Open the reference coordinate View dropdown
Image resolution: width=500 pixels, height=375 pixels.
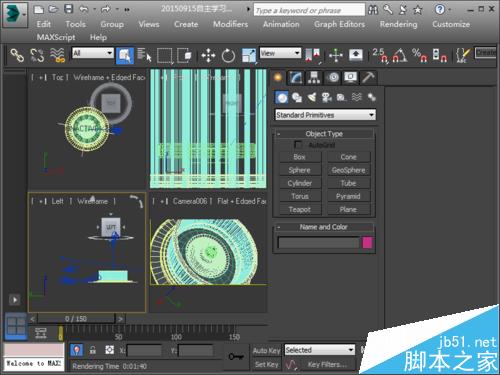pos(280,53)
